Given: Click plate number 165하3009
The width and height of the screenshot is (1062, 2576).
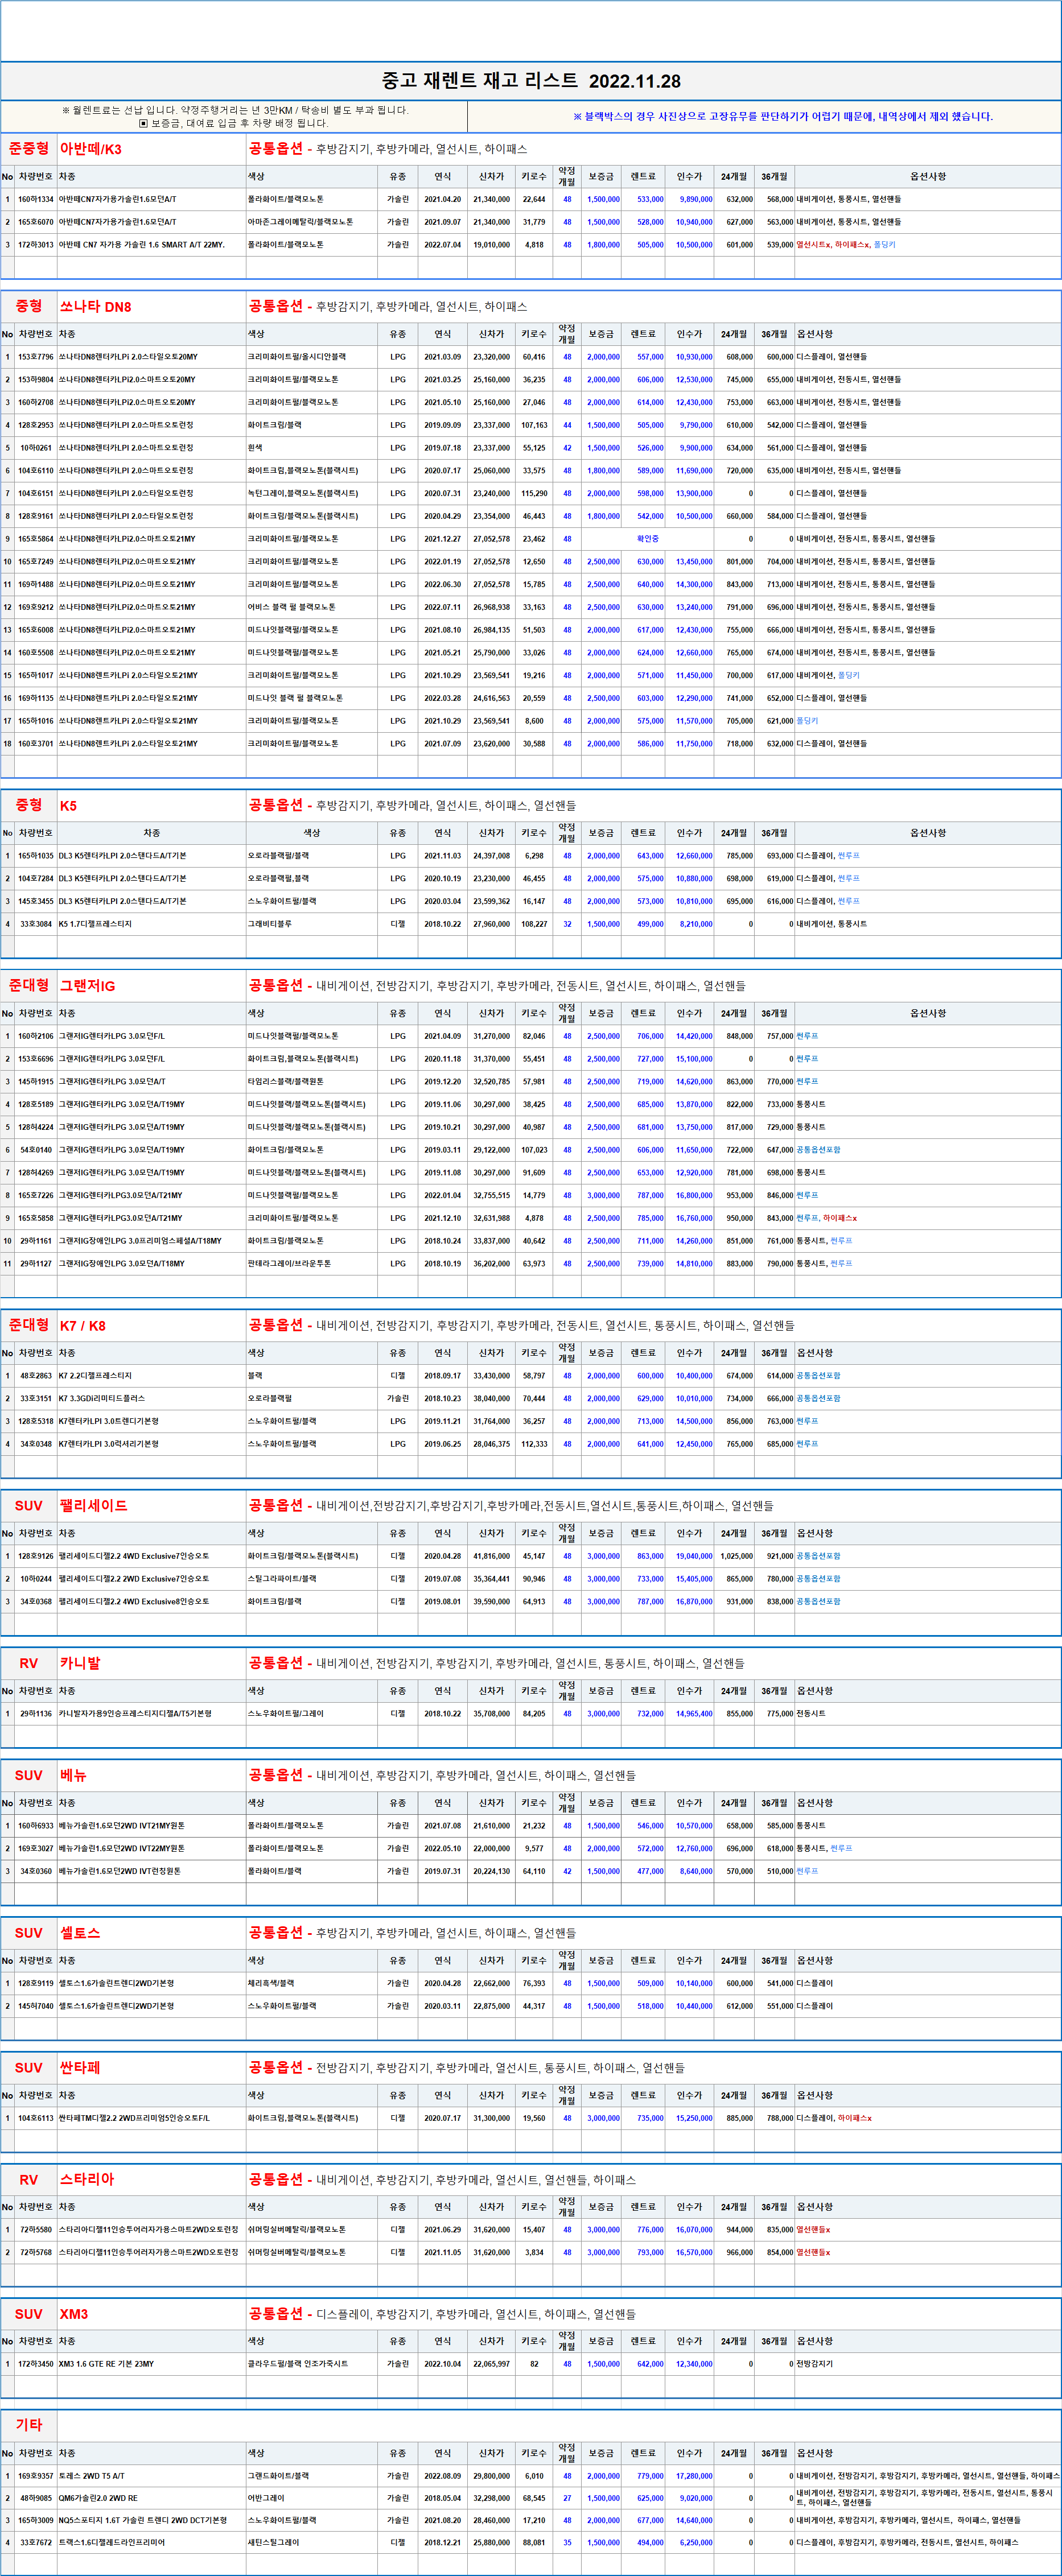Looking at the screenshot, I should click(36, 2521).
